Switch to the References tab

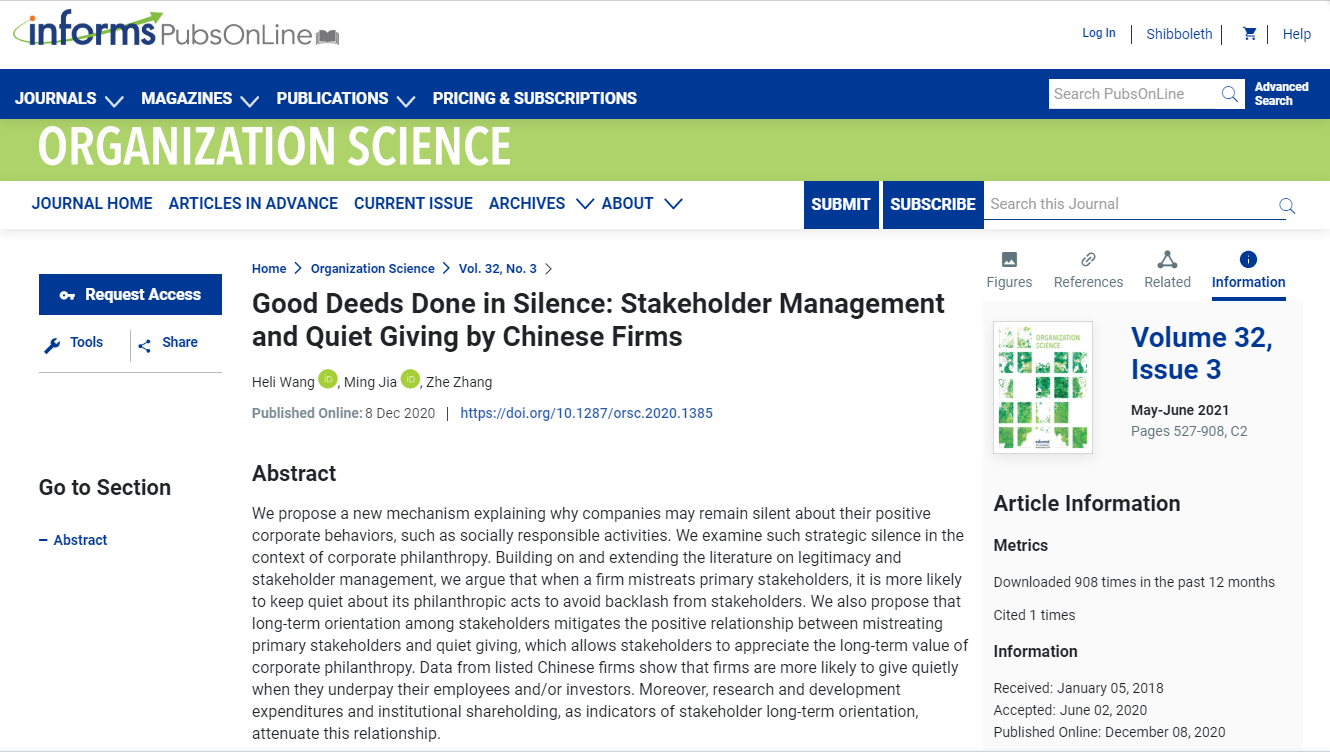(x=1088, y=270)
